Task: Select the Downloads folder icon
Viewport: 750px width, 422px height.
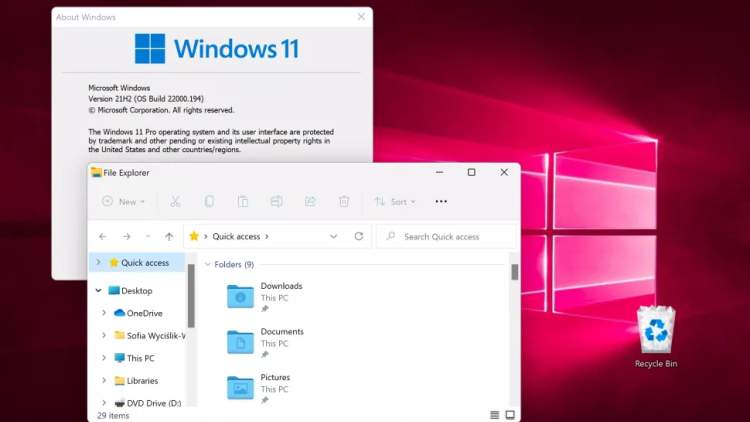Action: click(x=240, y=297)
